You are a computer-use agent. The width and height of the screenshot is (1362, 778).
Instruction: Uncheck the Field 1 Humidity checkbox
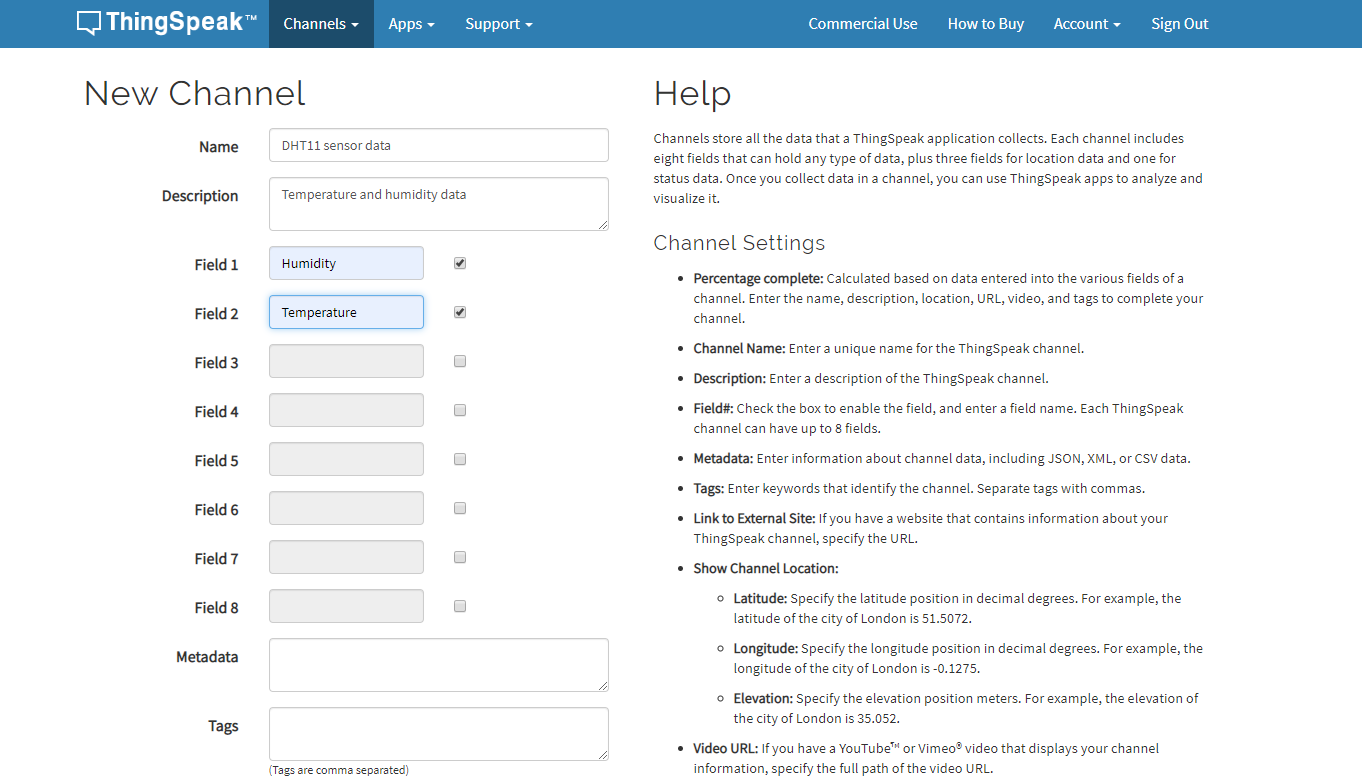[460, 263]
